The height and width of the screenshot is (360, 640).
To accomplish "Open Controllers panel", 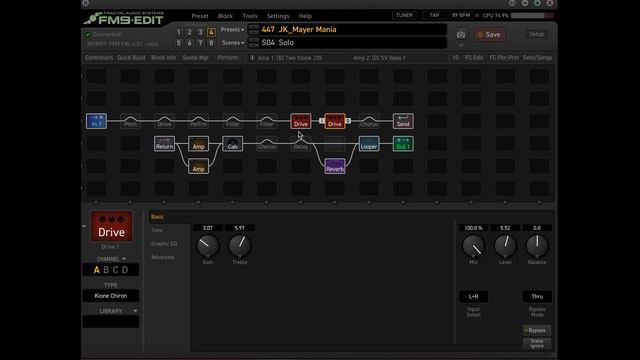I will pyautogui.click(x=99, y=58).
